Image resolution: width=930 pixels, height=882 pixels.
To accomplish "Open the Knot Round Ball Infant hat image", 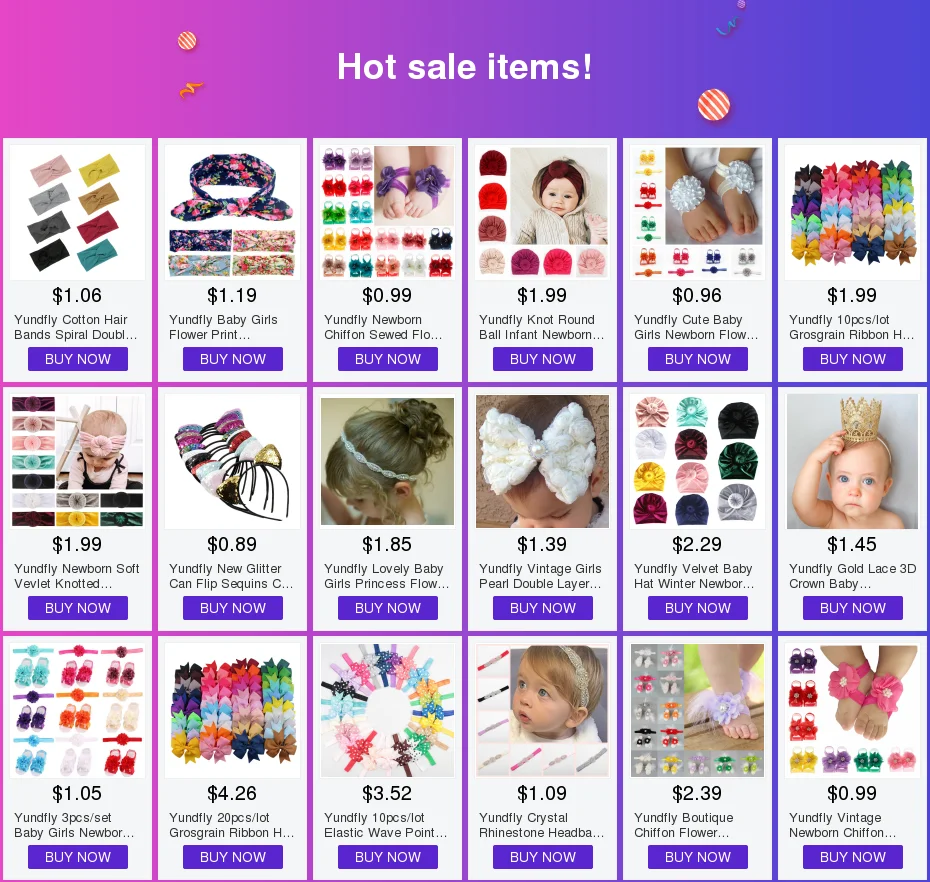I will [x=543, y=212].
